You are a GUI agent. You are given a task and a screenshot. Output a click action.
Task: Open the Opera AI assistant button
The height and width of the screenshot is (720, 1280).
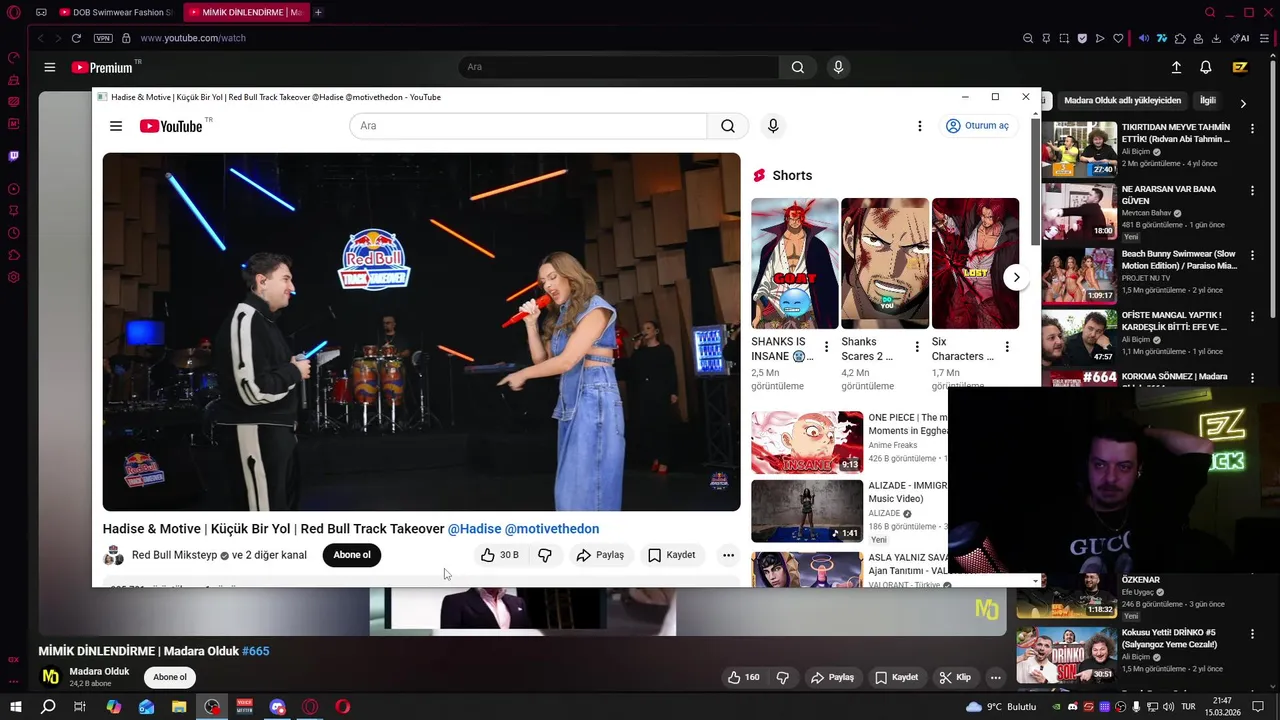1240,38
